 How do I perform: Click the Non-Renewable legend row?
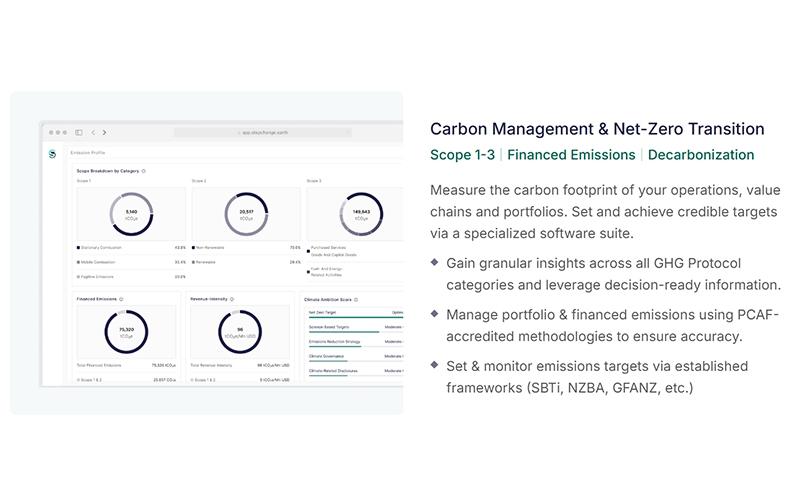coord(246,248)
